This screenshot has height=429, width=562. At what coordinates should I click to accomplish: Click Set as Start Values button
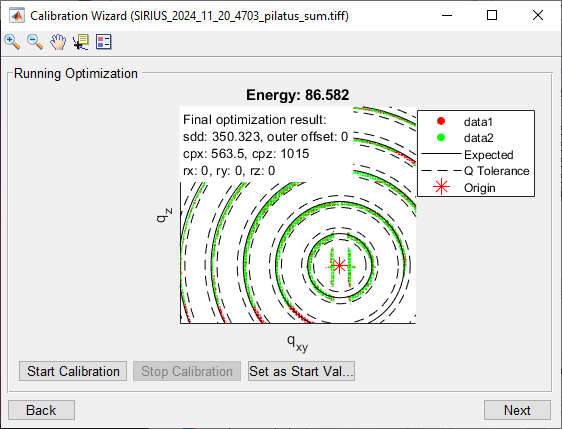(301, 371)
